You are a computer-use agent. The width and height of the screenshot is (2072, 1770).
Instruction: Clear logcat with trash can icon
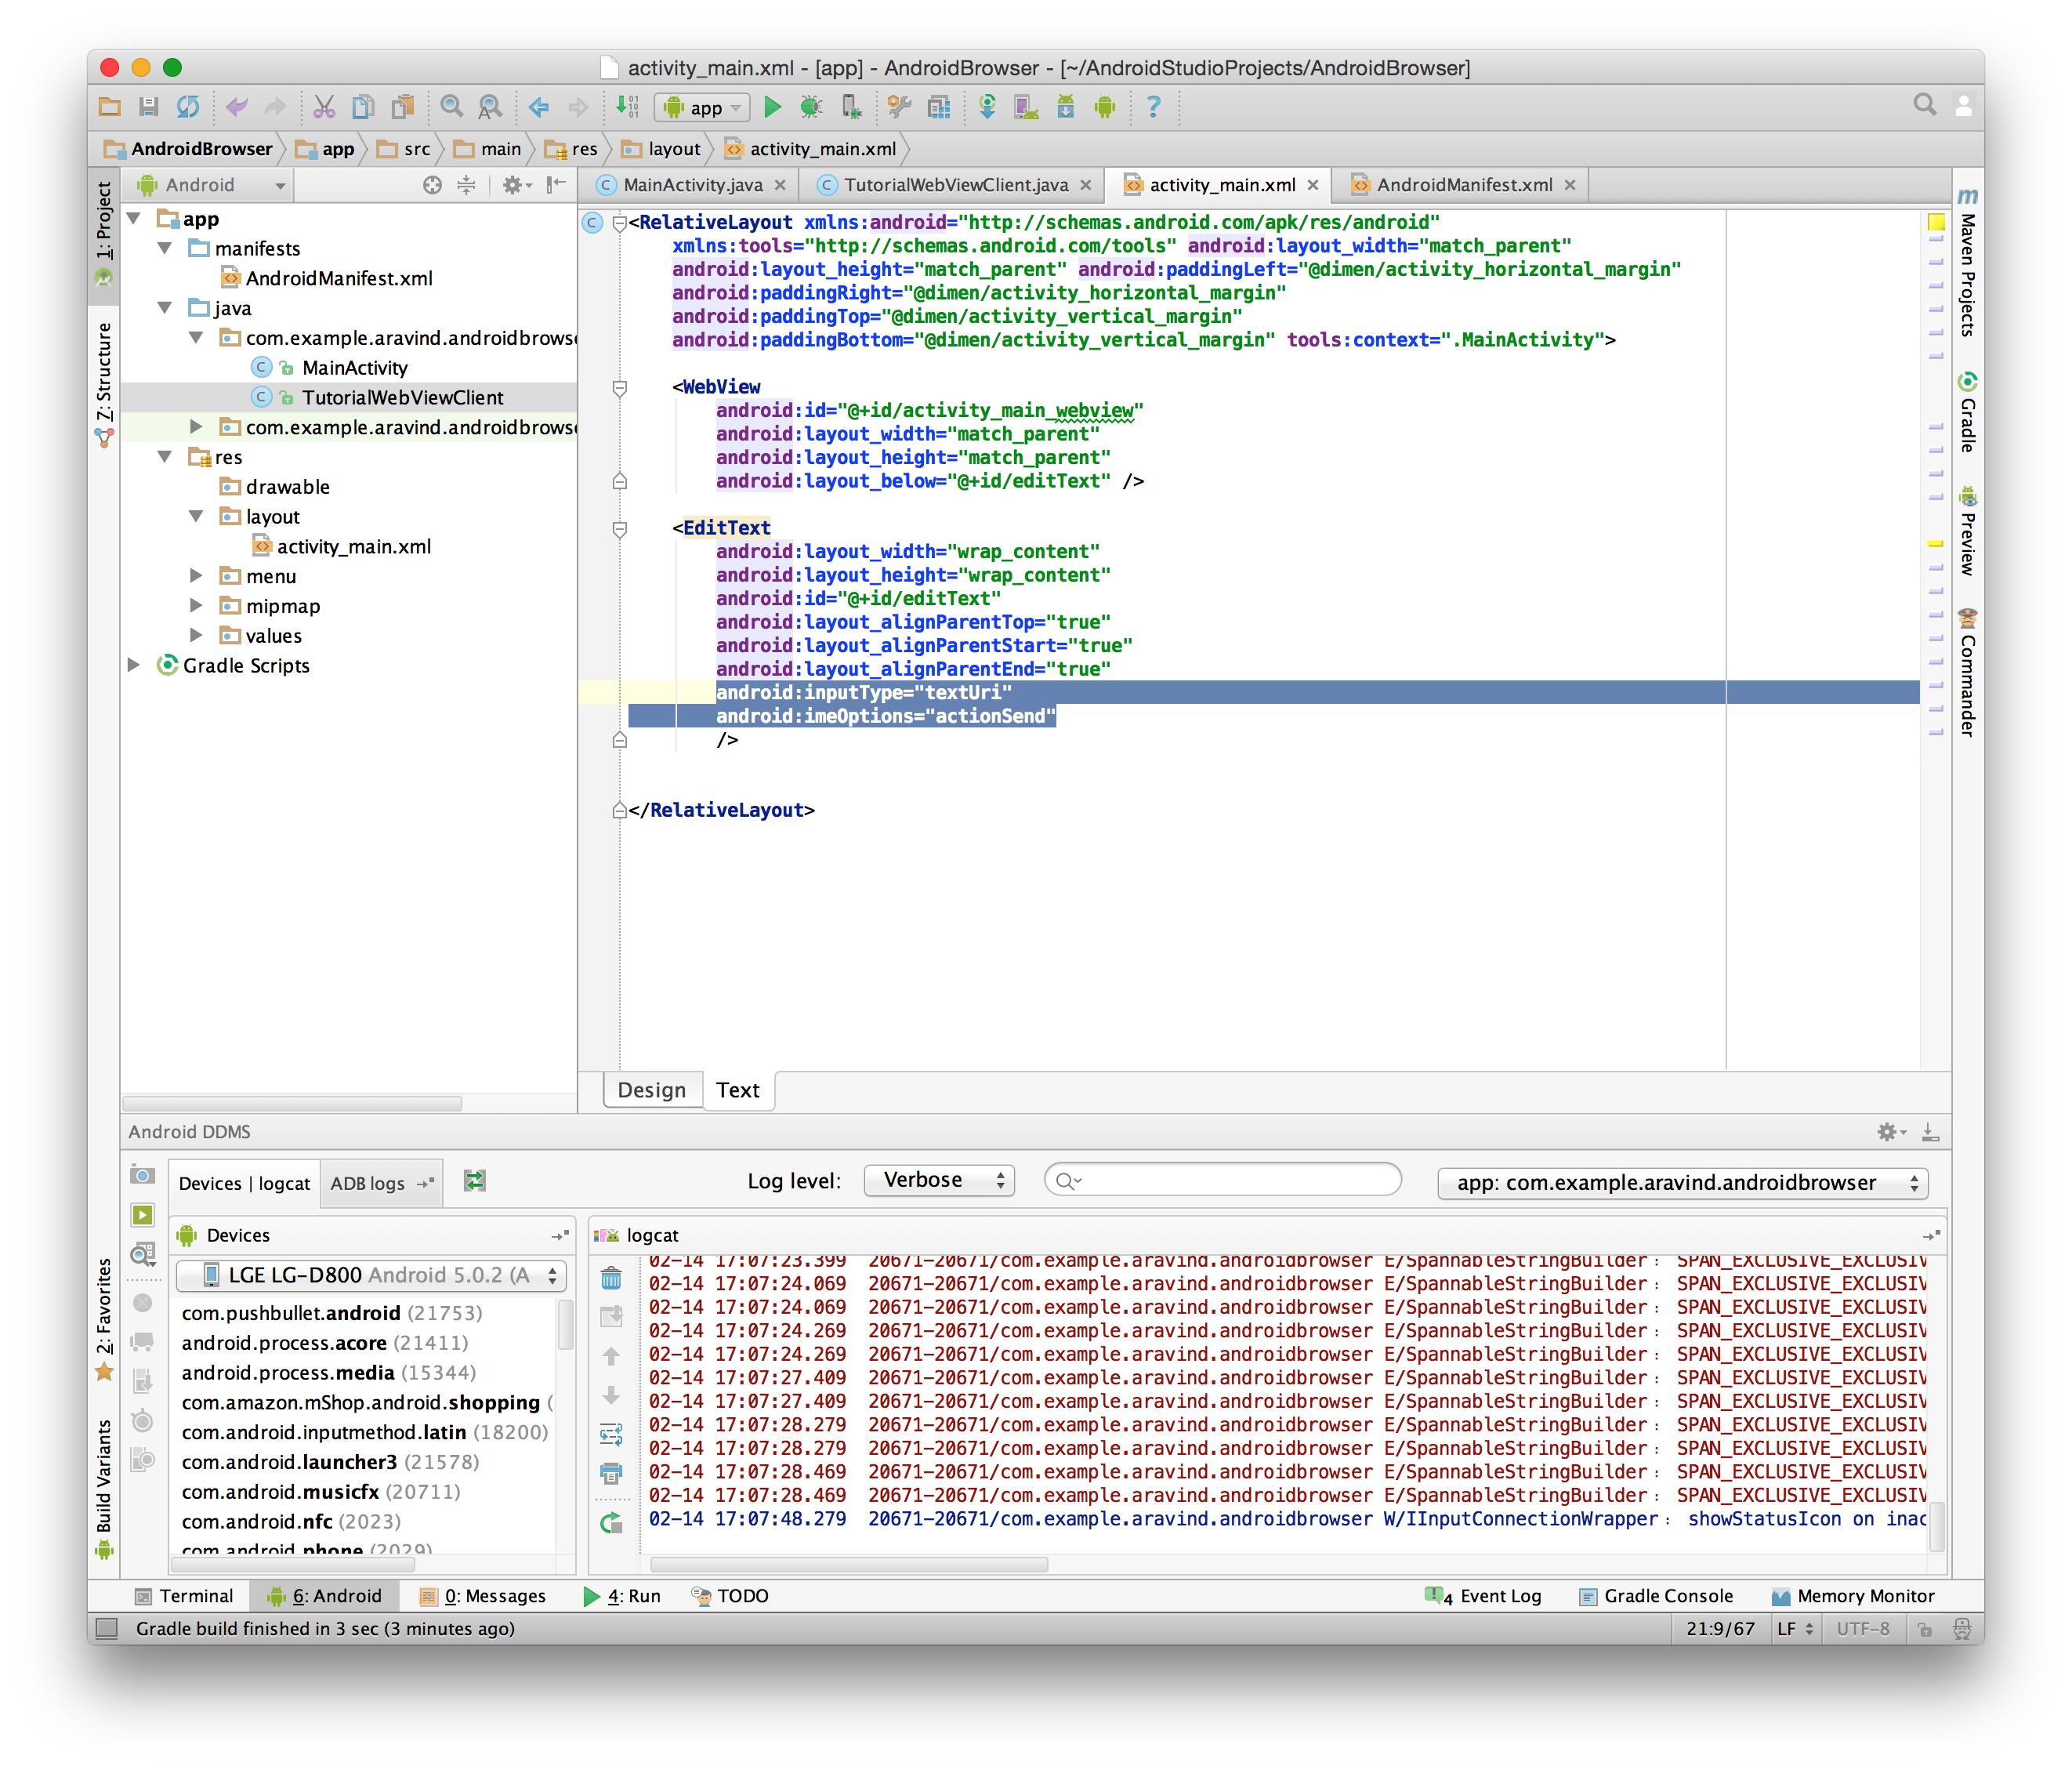click(x=611, y=1278)
